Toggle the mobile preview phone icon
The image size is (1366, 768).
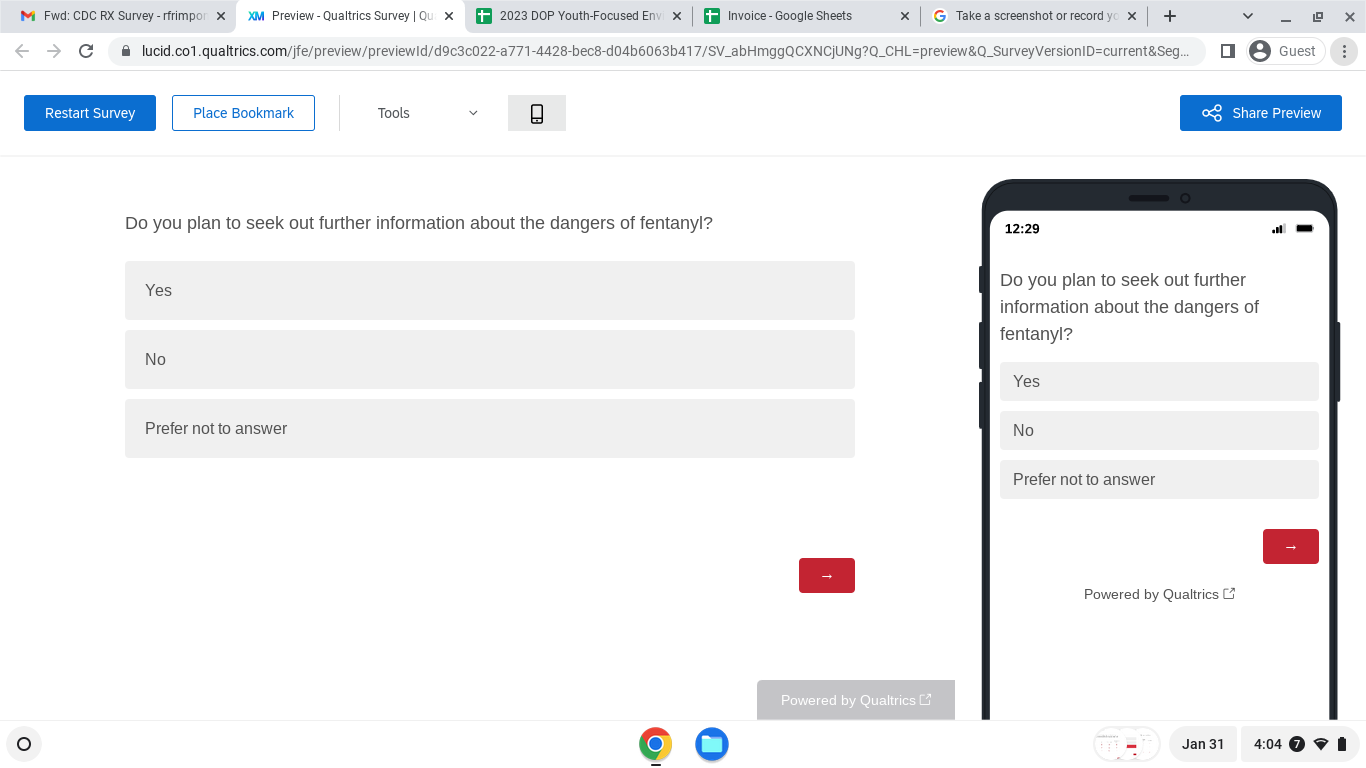[536, 113]
